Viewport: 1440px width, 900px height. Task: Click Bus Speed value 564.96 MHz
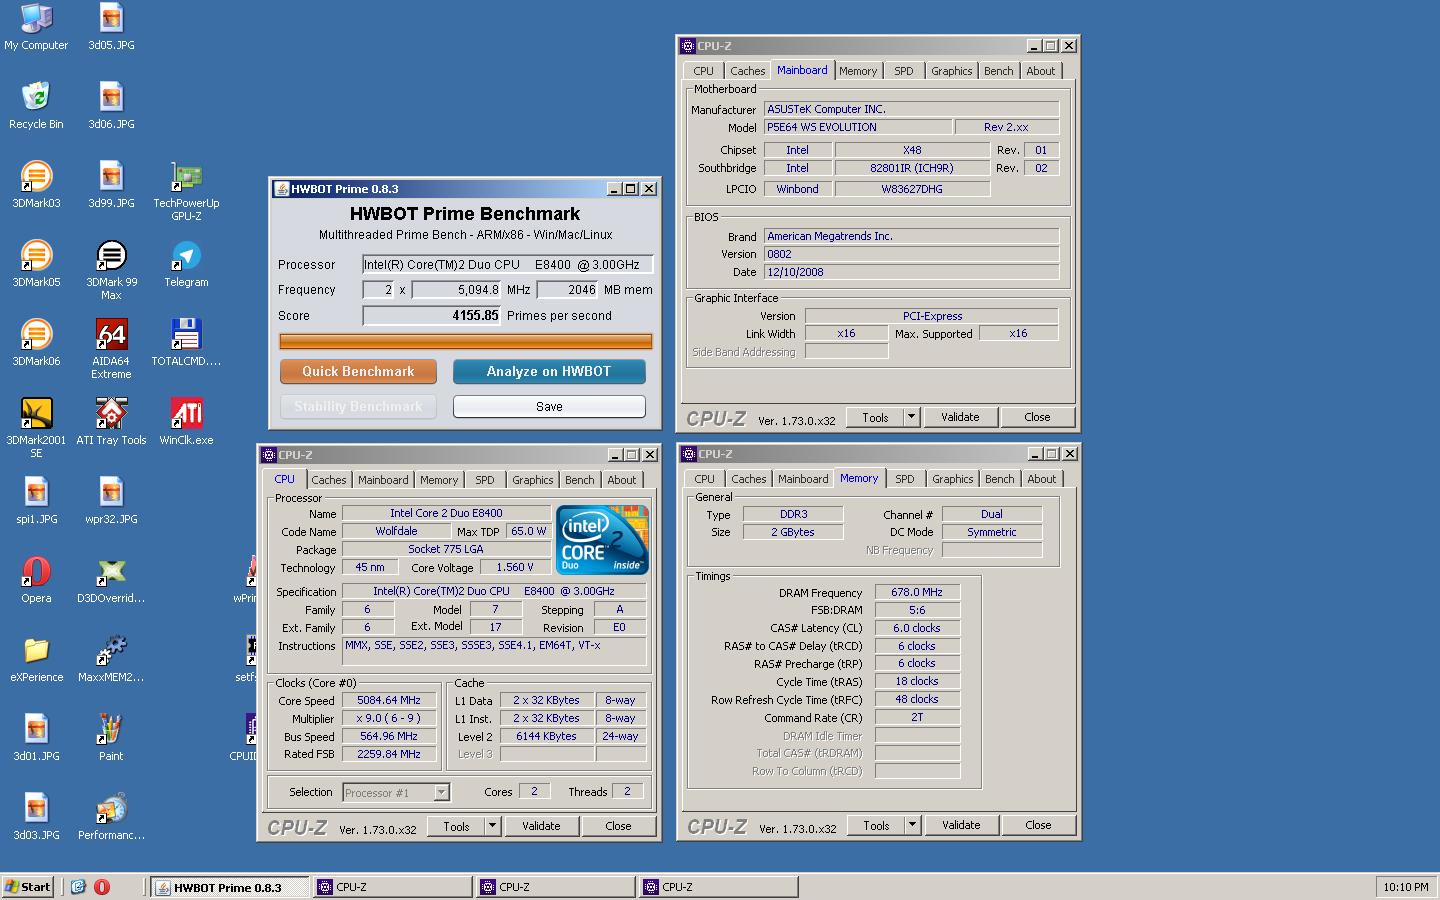(x=389, y=736)
